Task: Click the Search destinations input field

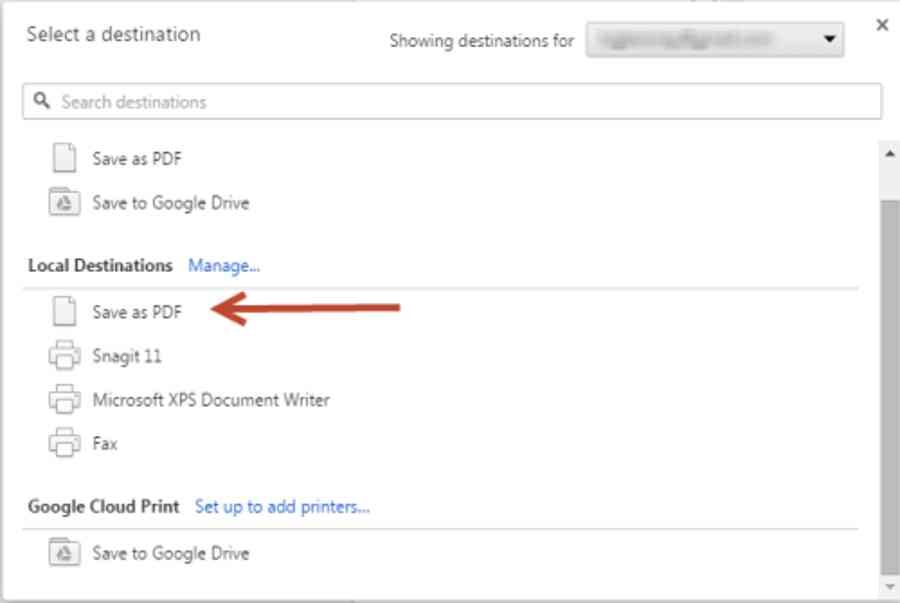Action: (x=452, y=102)
